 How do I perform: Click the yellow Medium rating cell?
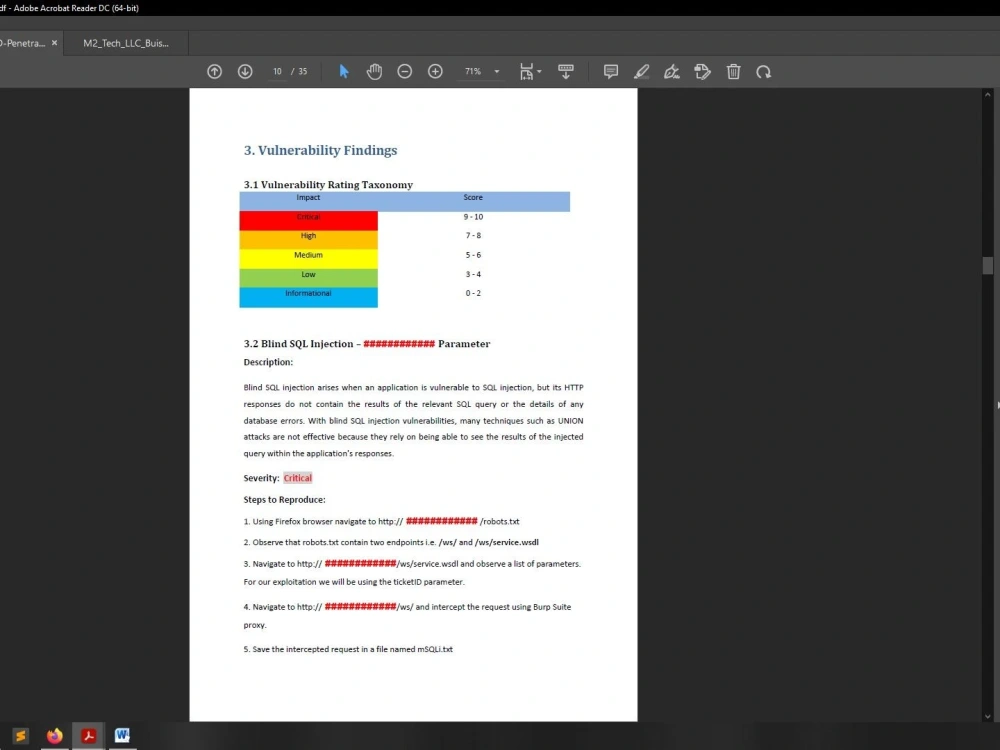[309, 259]
